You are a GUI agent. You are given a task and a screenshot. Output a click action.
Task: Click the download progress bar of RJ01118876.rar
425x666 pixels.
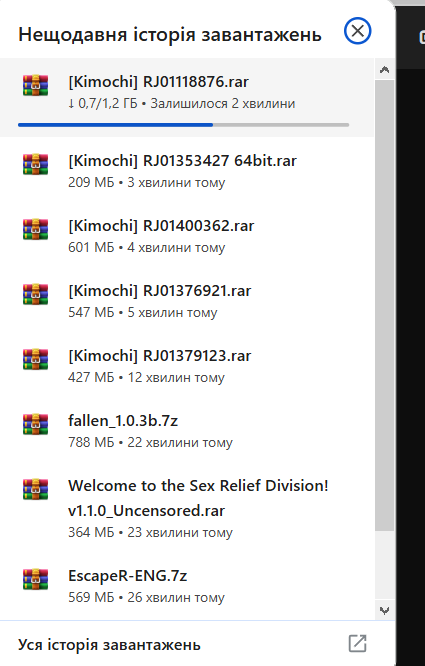tap(183, 125)
